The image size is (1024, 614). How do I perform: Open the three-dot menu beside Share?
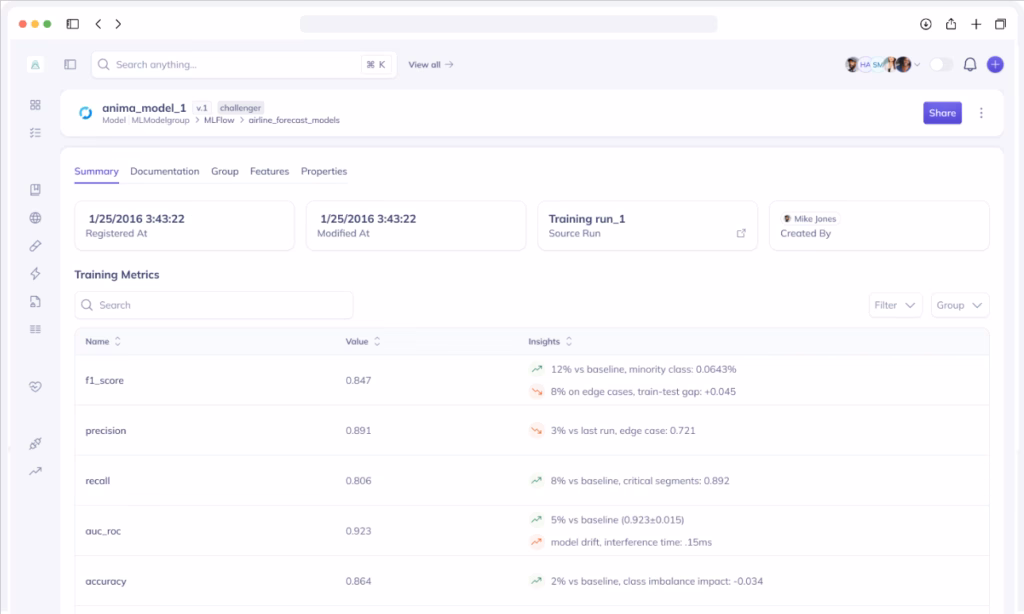(981, 113)
